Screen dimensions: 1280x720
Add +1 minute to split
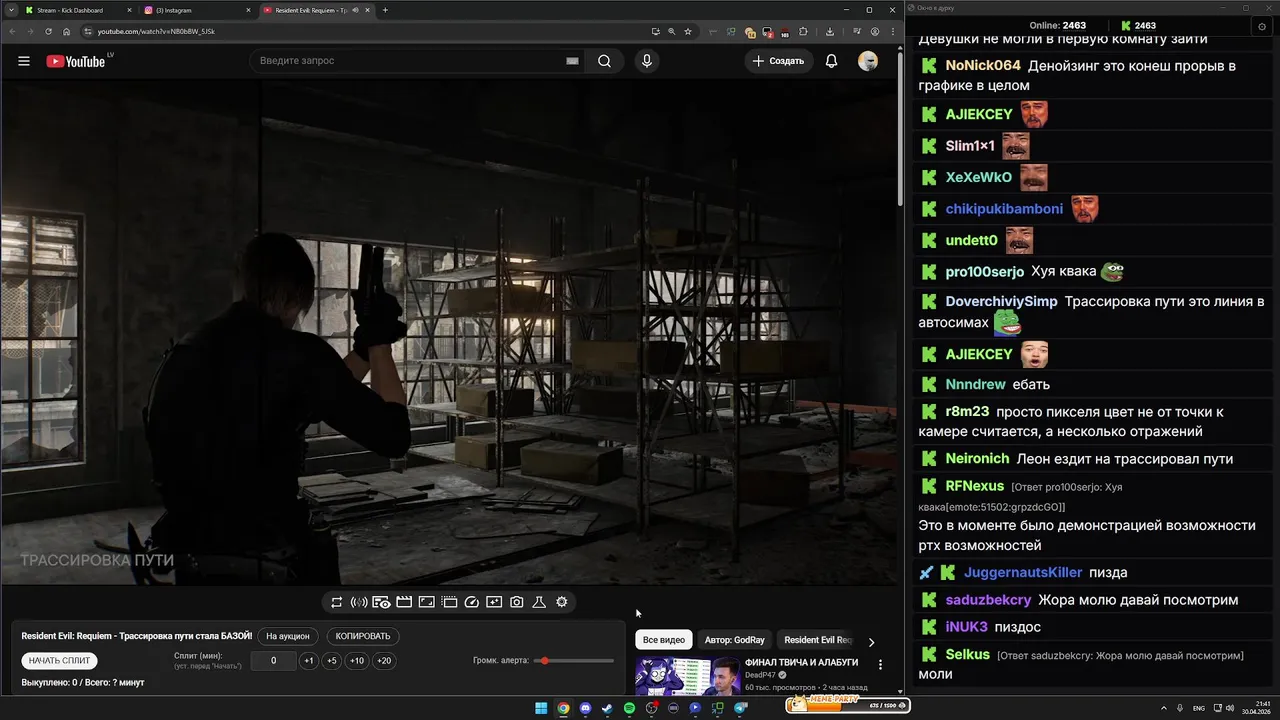(309, 661)
